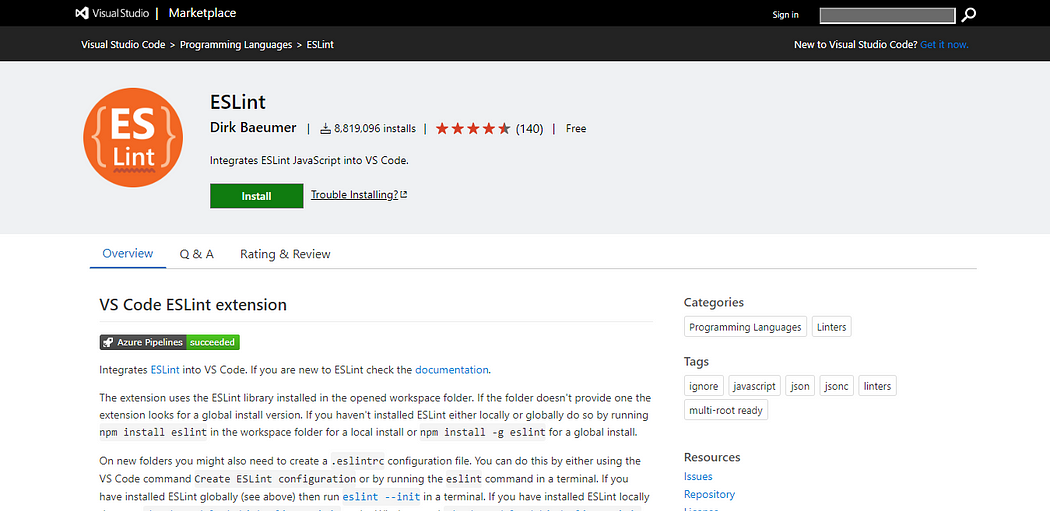The height and width of the screenshot is (511, 1050).
Task: Click the Visual Studio logo icon
Action: [x=82, y=13]
